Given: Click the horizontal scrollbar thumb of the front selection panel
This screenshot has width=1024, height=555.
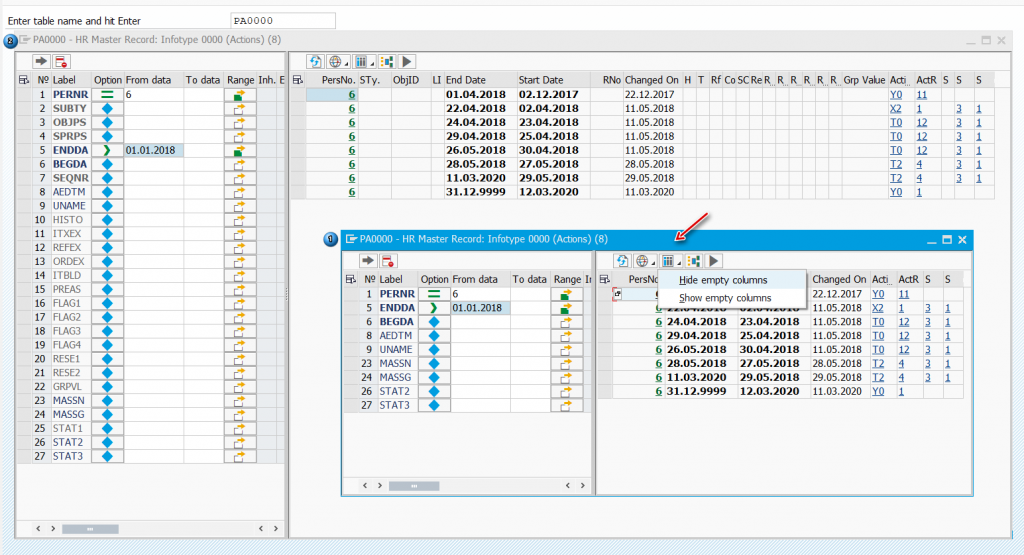Looking at the screenshot, I should point(414,486).
